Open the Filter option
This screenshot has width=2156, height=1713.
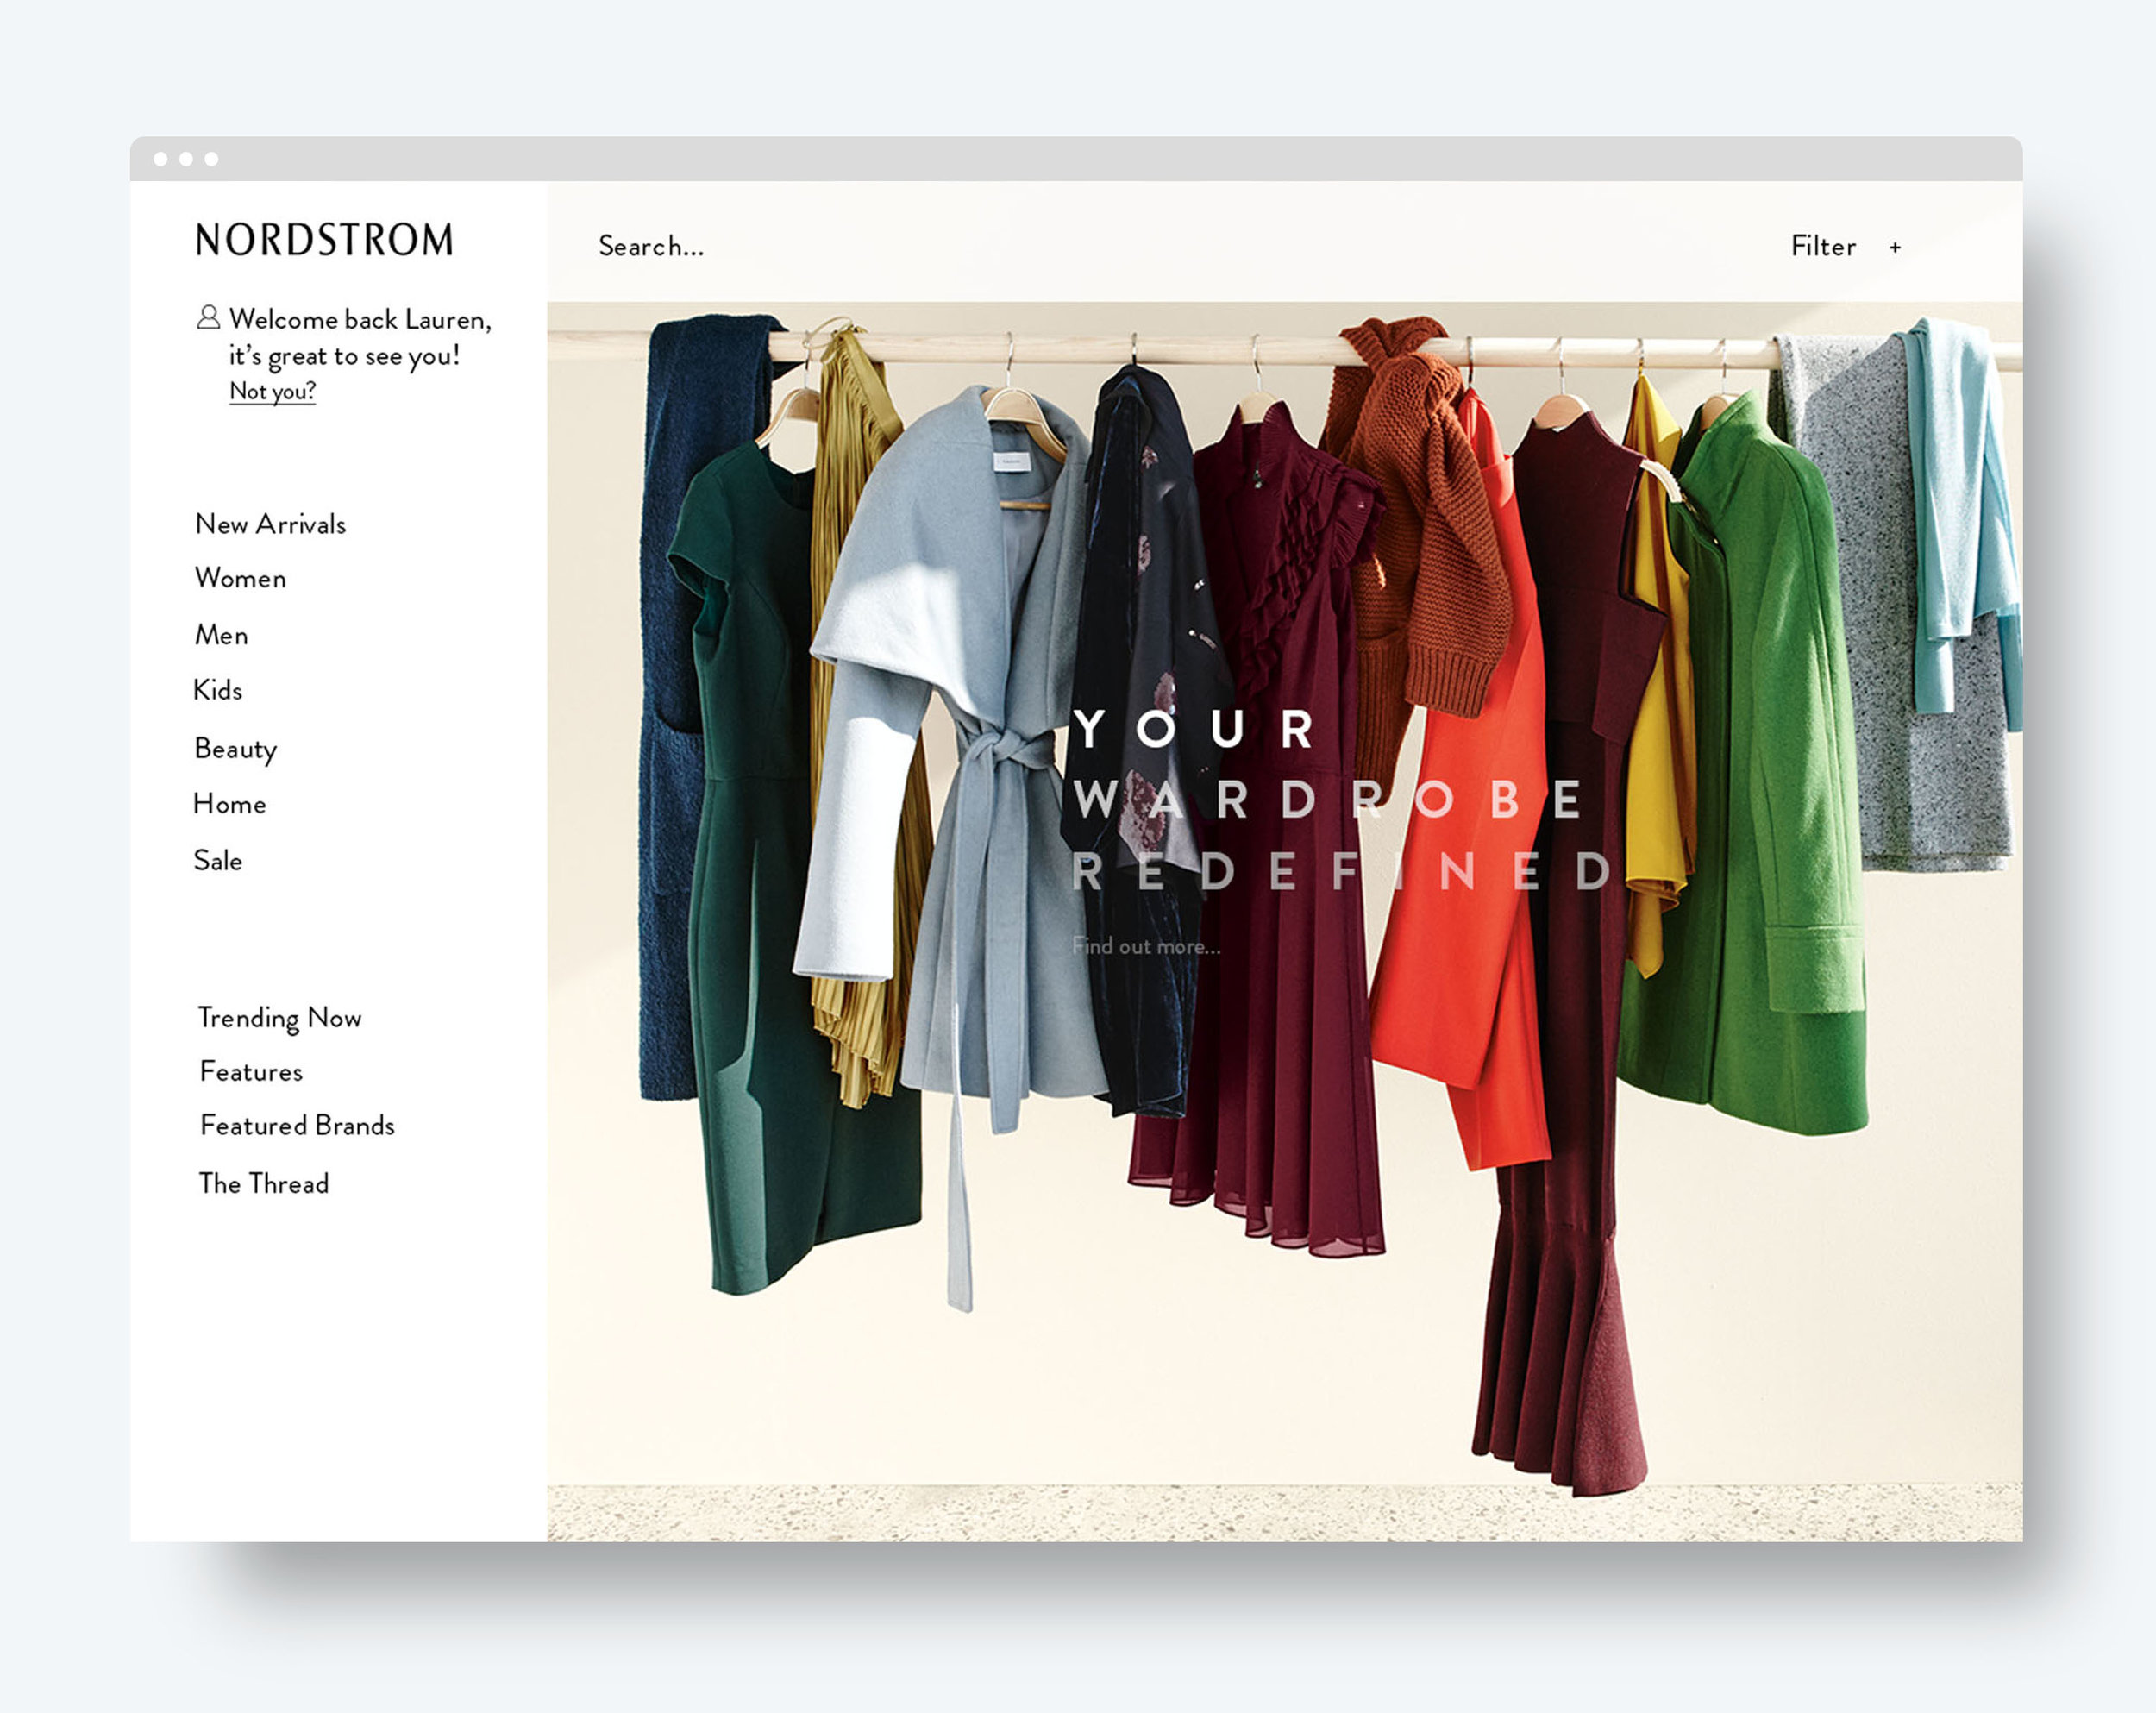(1823, 246)
